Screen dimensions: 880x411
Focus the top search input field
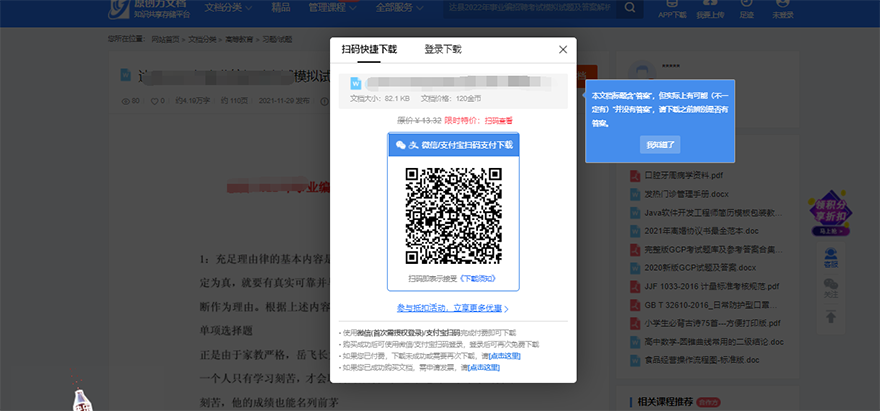tap(530, 8)
